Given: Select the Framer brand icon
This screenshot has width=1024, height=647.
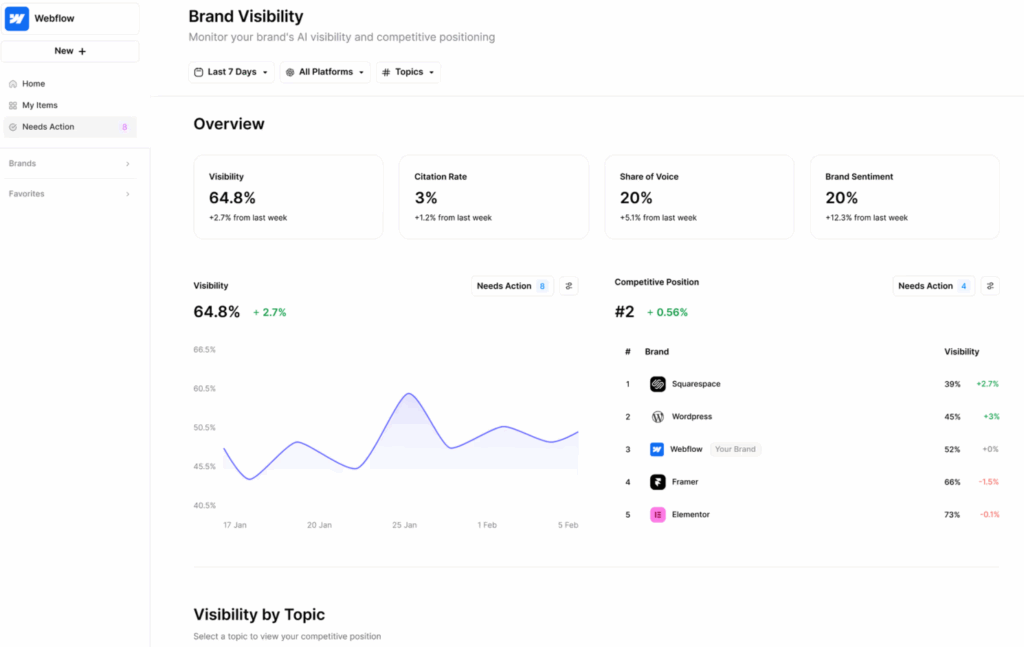Looking at the screenshot, I should click(x=657, y=481).
